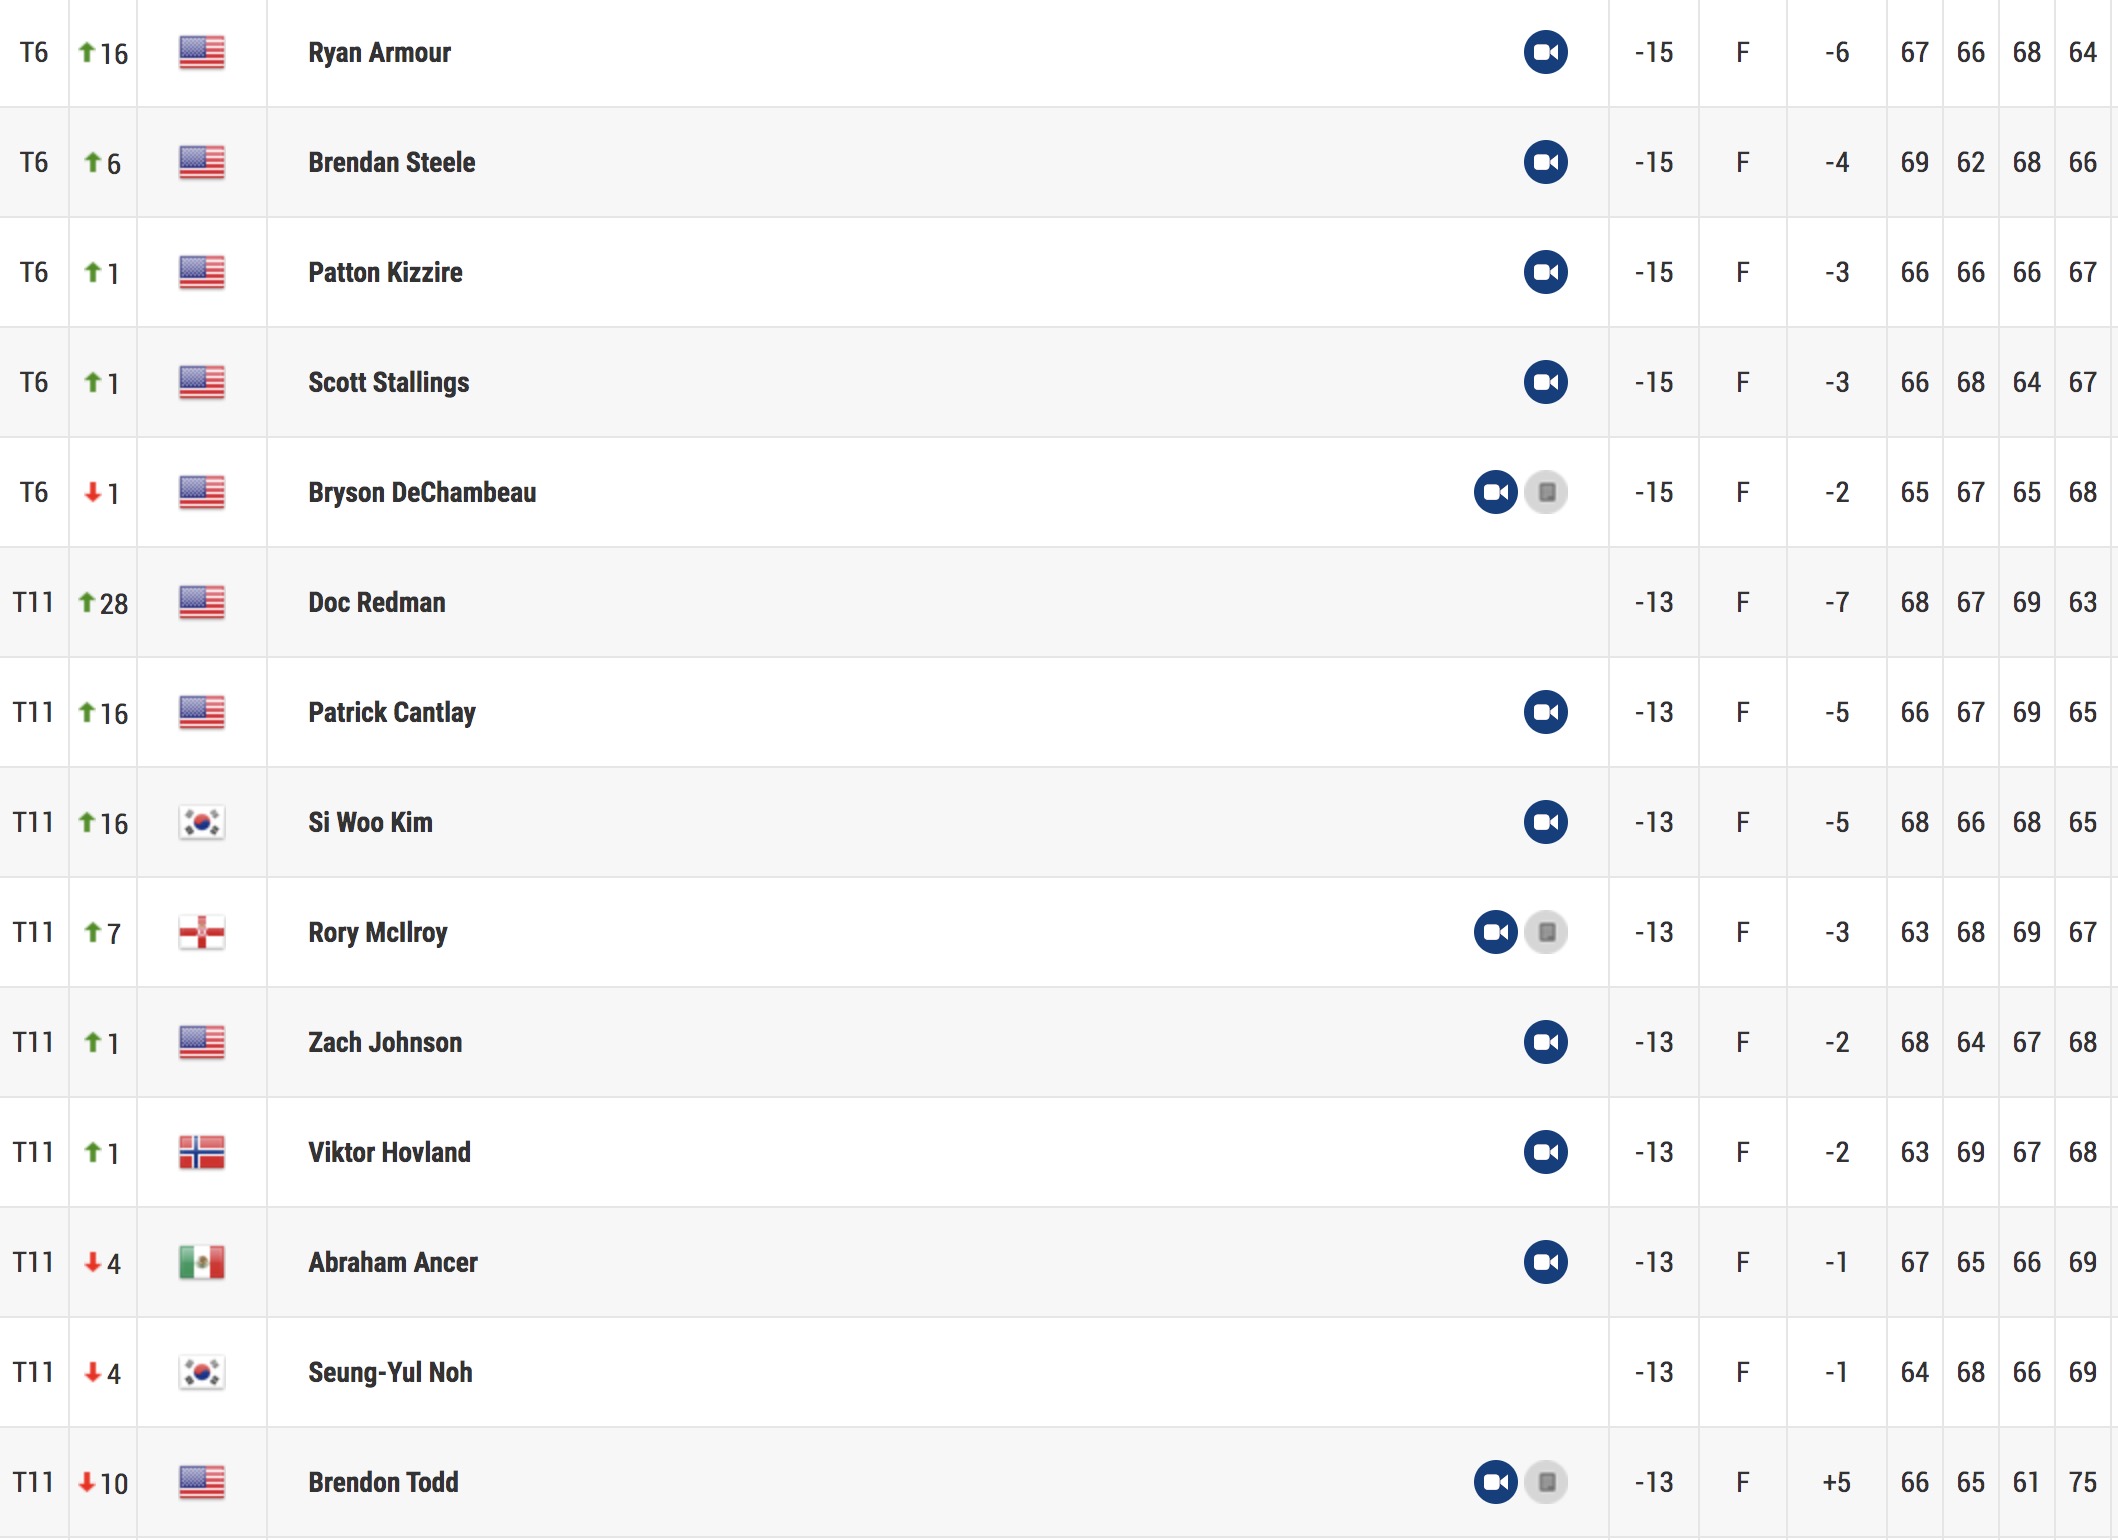The height and width of the screenshot is (1540, 2118).
Task: Expand Patrick Cantlay's leaderboard row
Action: [1059, 712]
